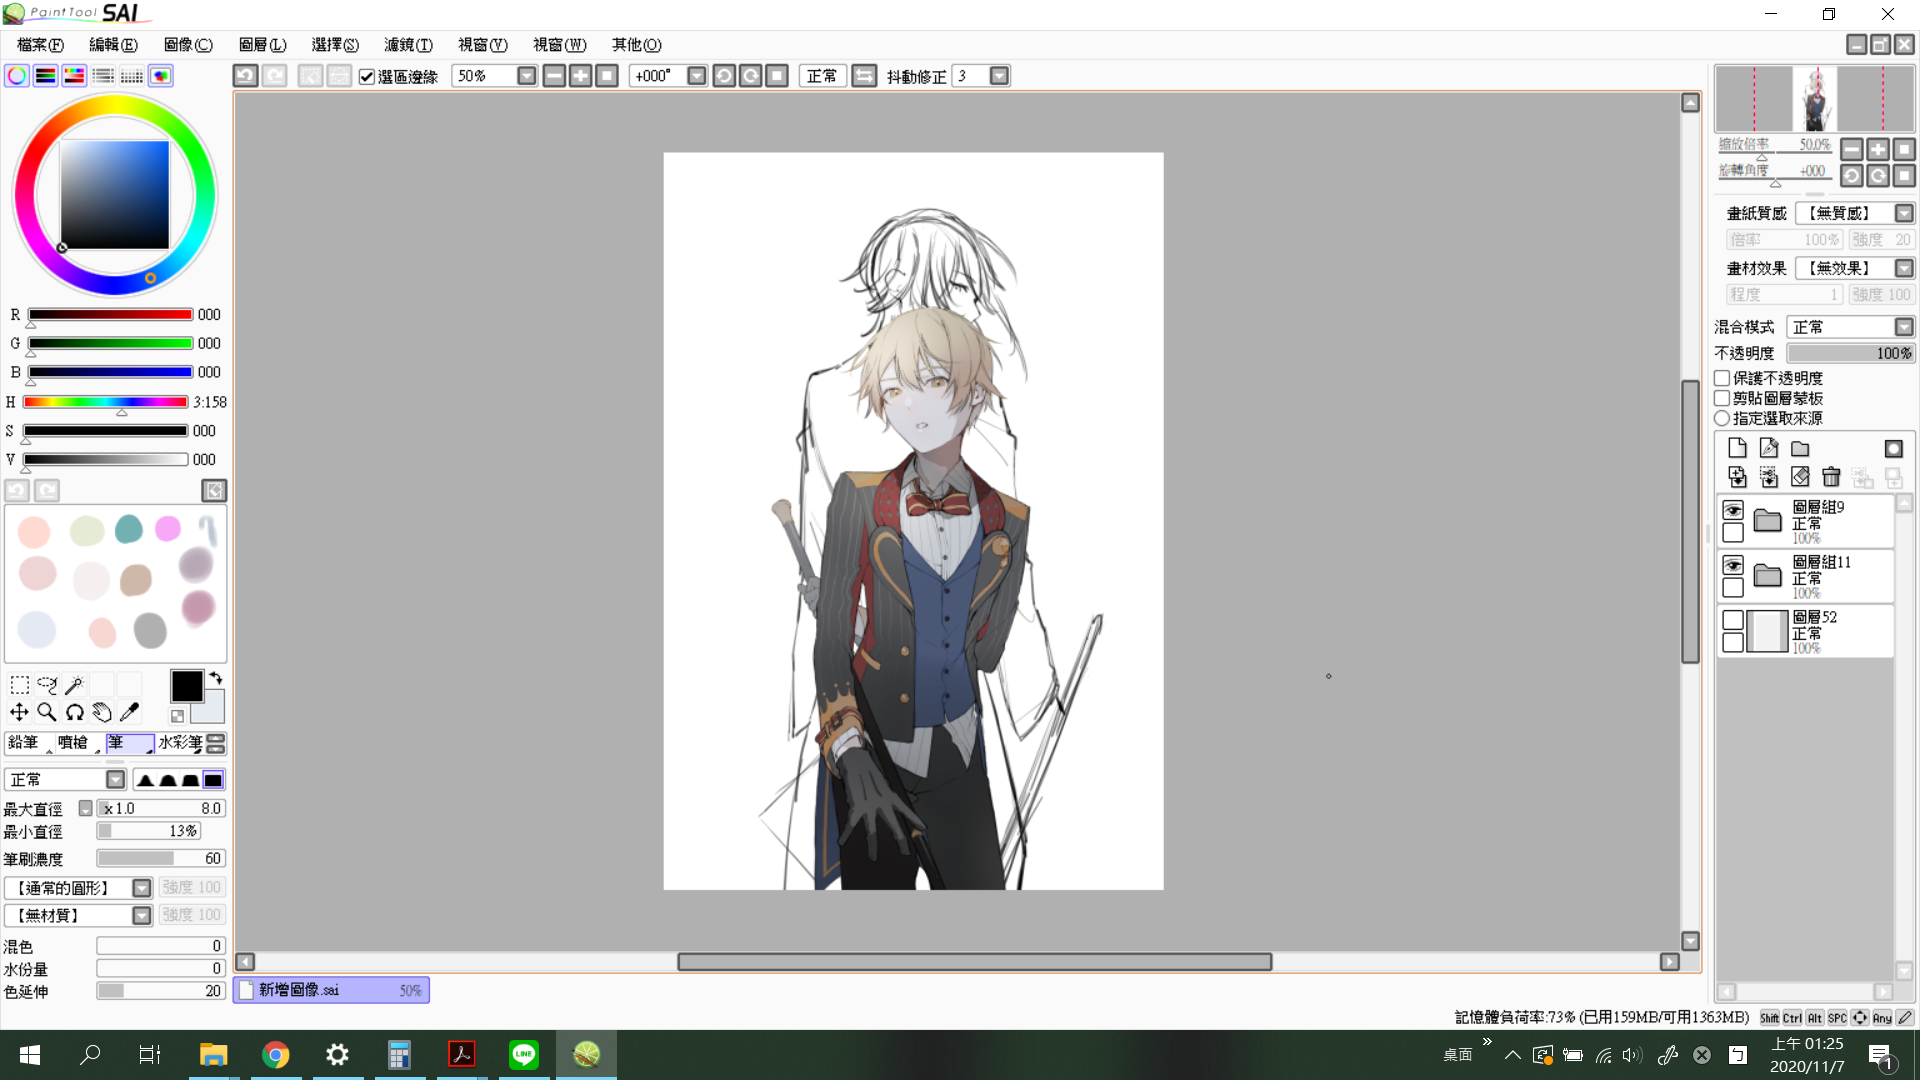Screen dimensions: 1920x1080
Task: Swap foreground and background colors arrow
Action: click(x=216, y=678)
